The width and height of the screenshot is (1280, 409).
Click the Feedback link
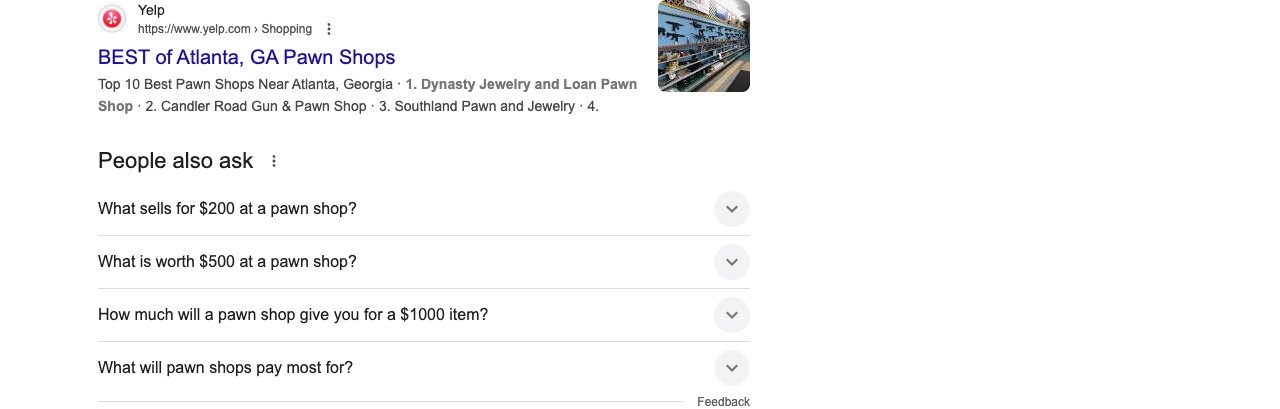tap(723, 402)
